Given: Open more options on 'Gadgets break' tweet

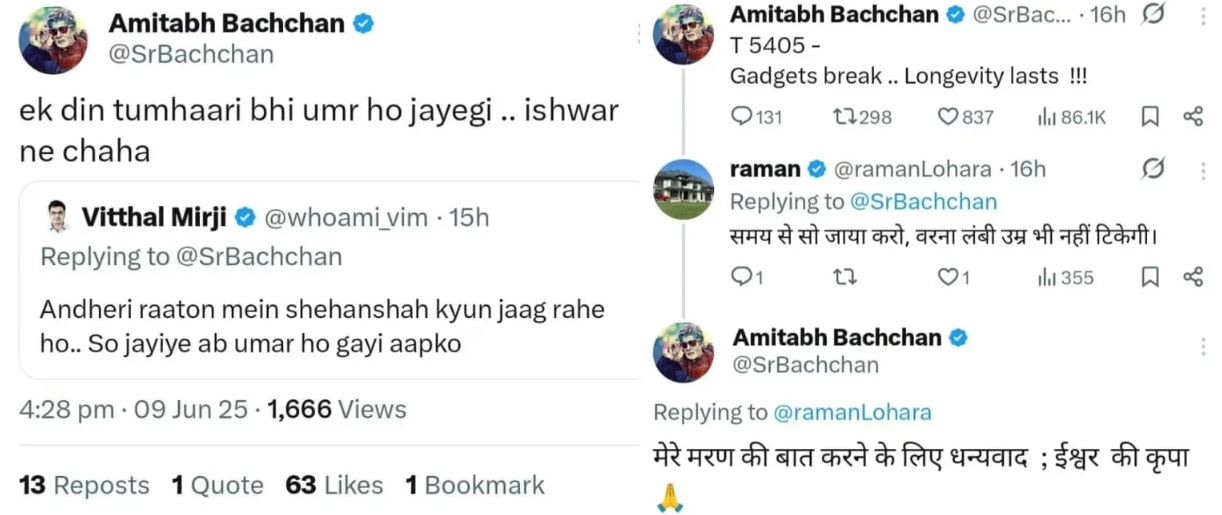Looking at the screenshot, I should 1201,14.
